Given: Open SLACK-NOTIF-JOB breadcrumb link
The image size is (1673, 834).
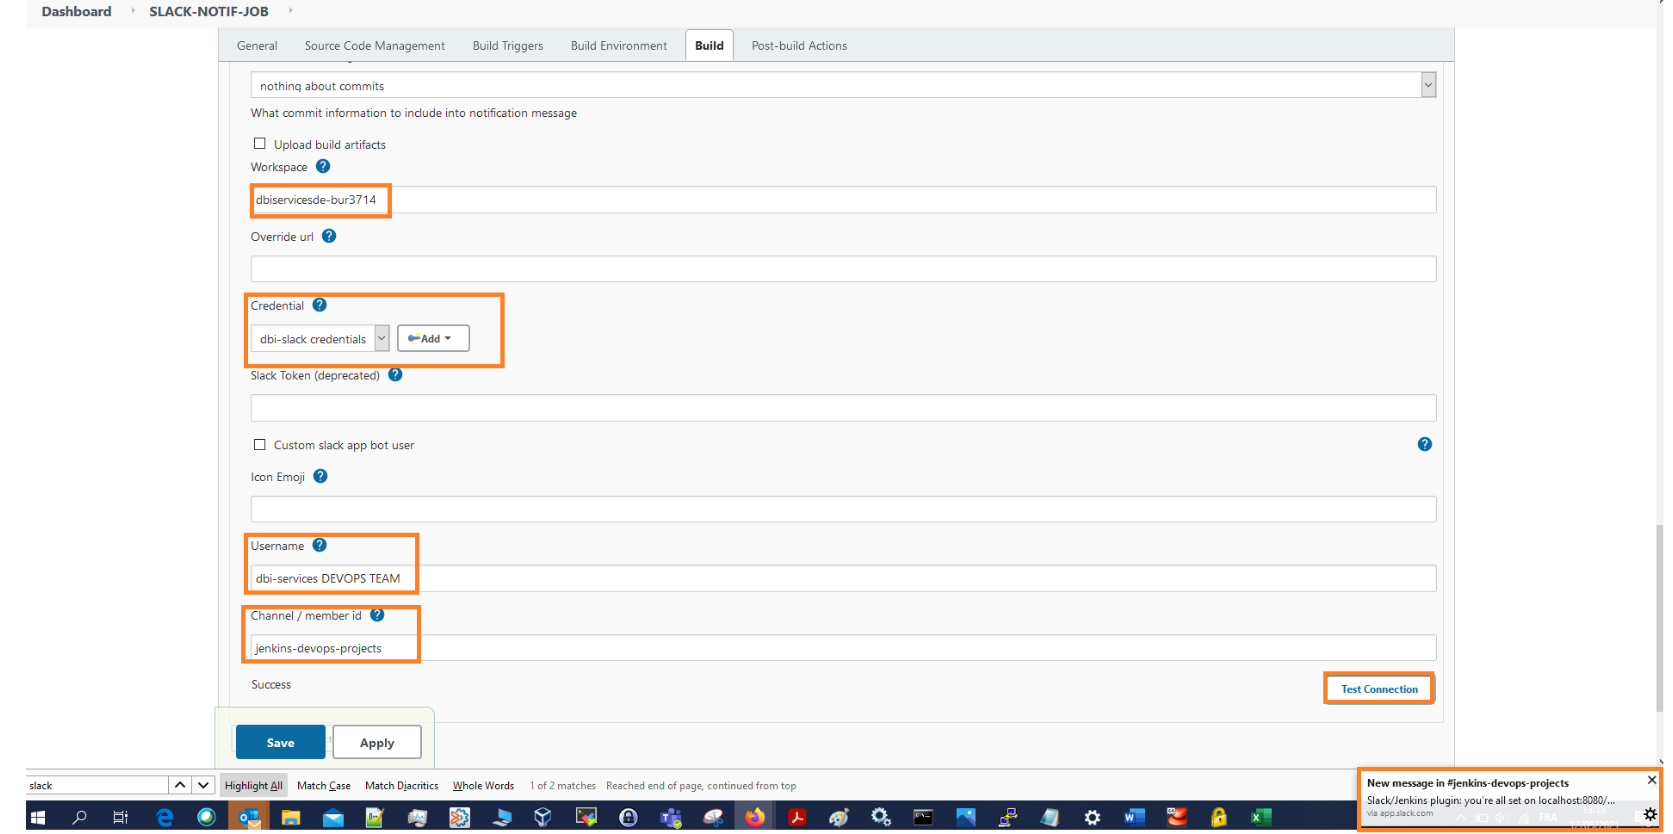Looking at the screenshot, I should tap(209, 11).
